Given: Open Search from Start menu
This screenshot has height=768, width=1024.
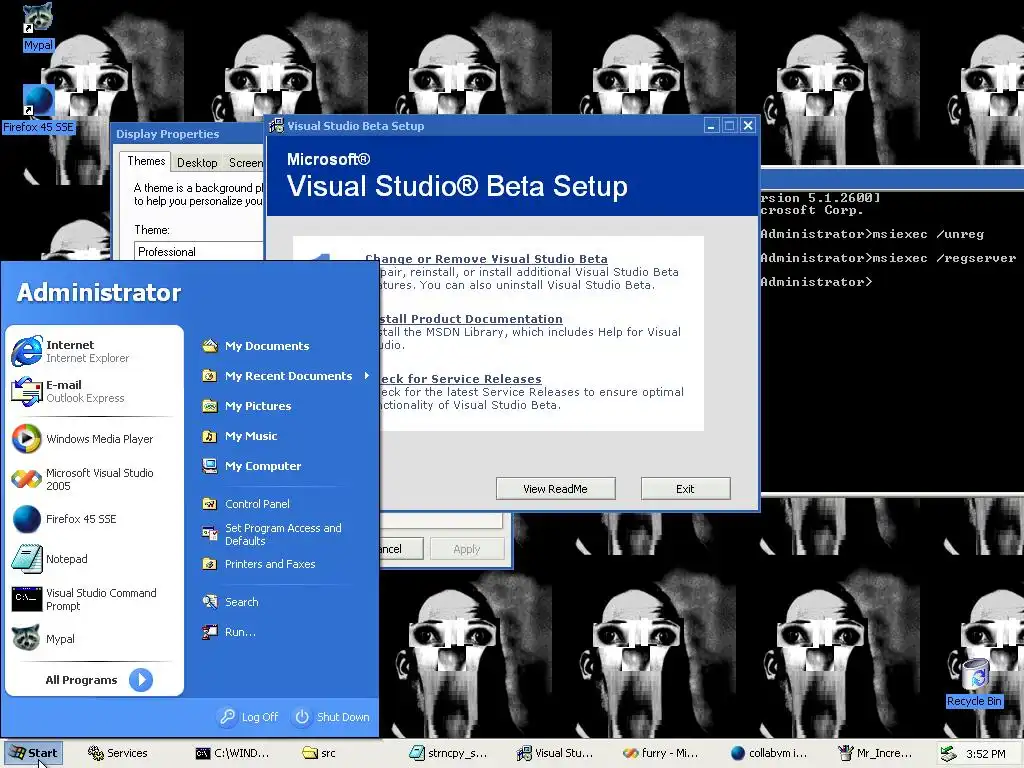Looking at the screenshot, I should click(x=231, y=602).
